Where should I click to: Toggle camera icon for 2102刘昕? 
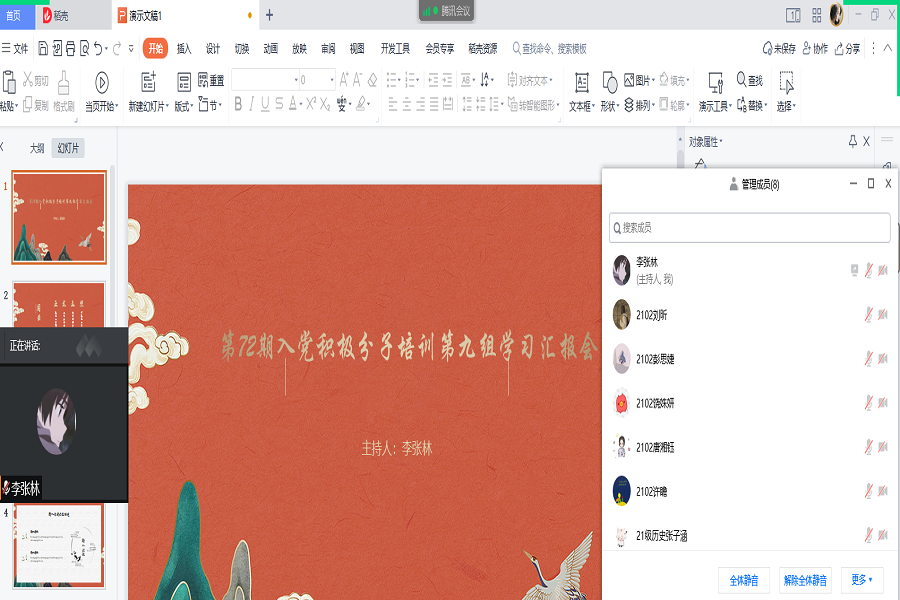tap(883, 315)
